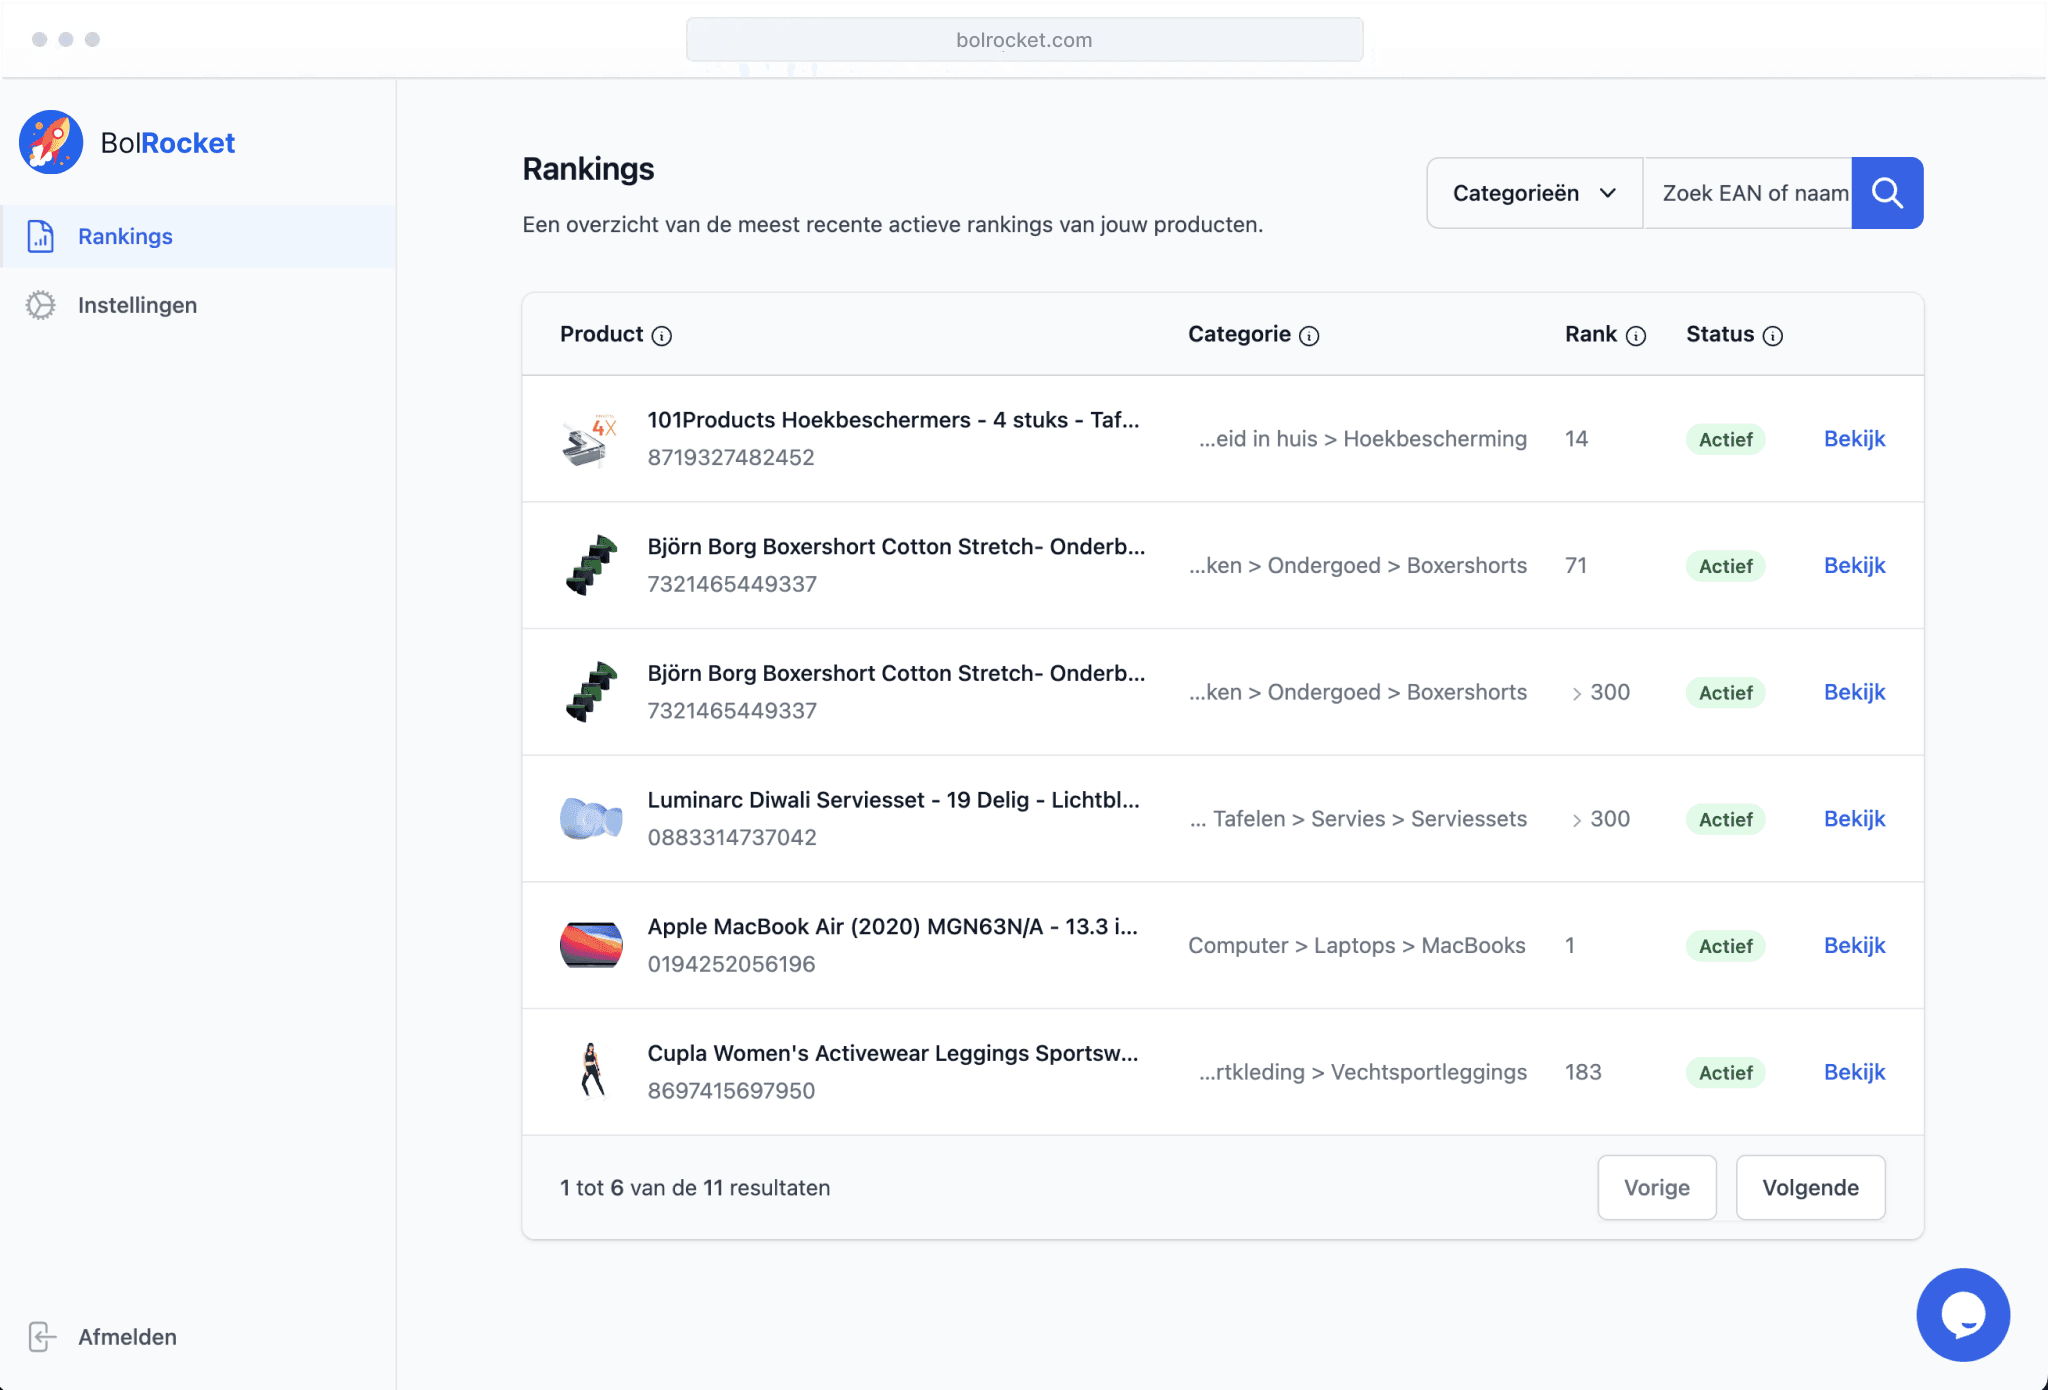Image resolution: width=2048 pixels, height=1390 pixels.
Task: Click the Apple MacBook Air (2020) title
Action: [x=892, y=927]
